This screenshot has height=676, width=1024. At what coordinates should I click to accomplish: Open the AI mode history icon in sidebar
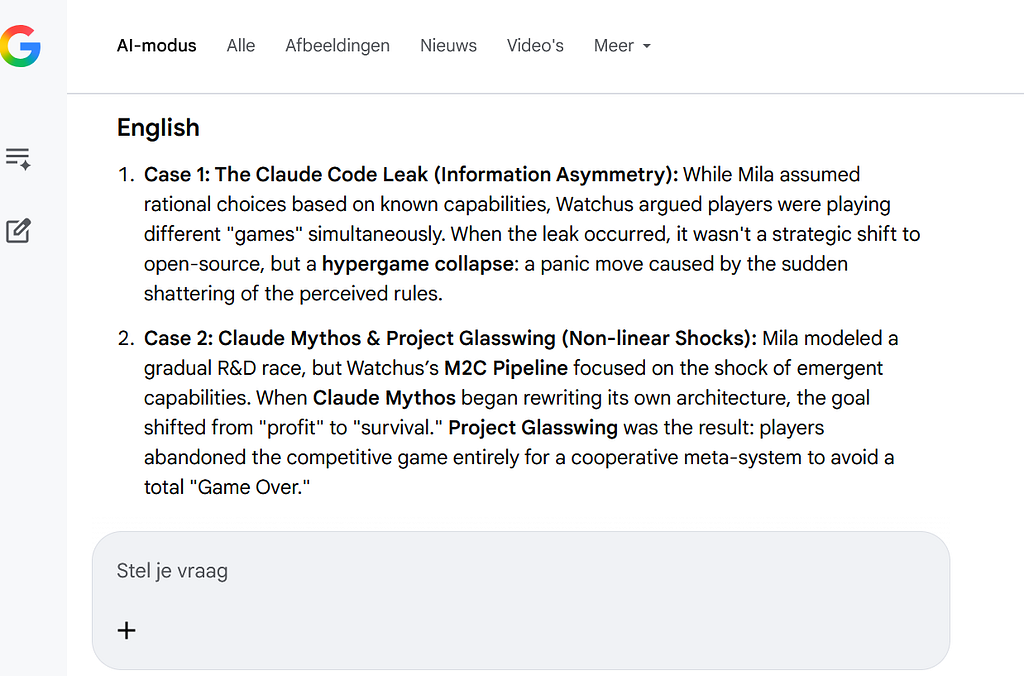18,159
